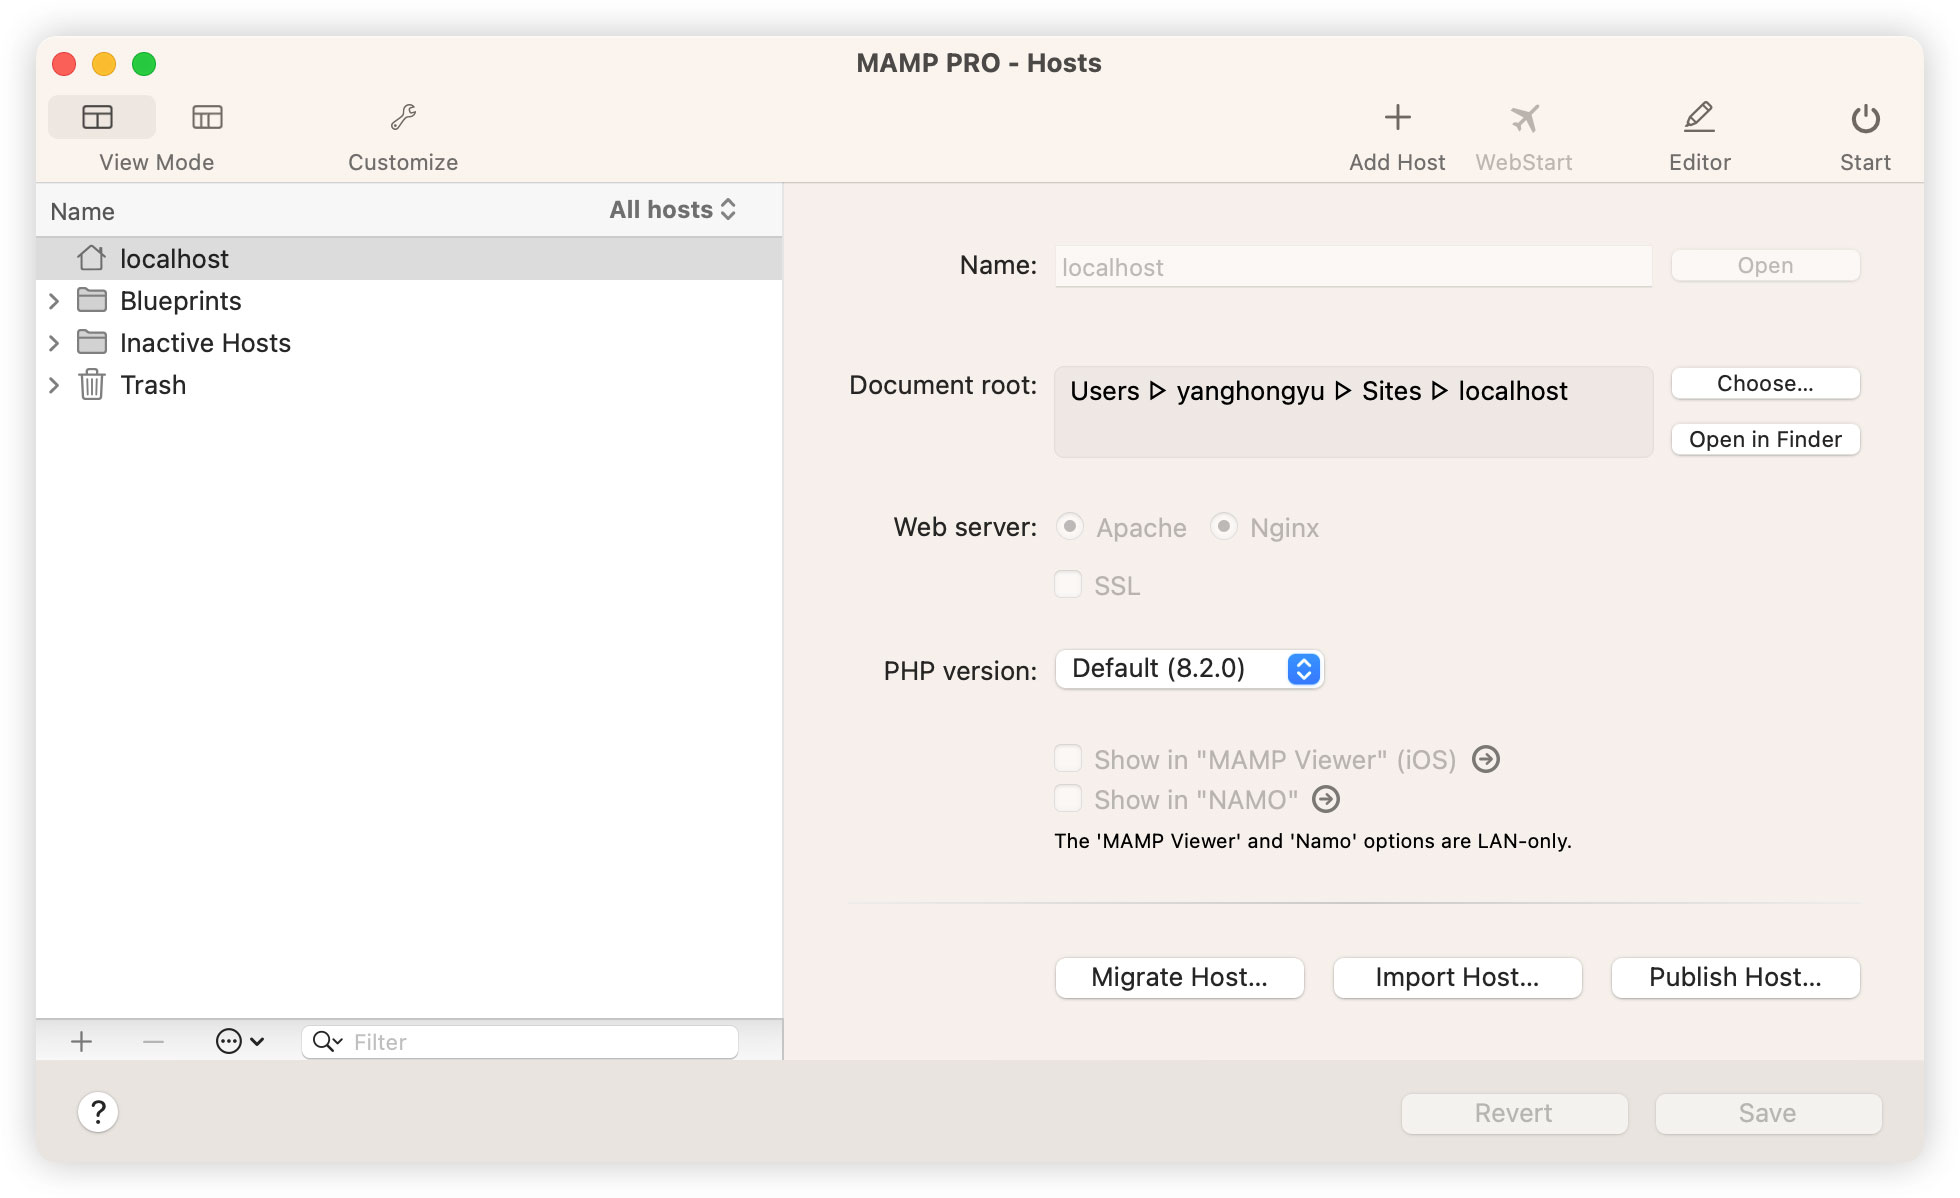This screenshot has width=1960, height=1198.
Task: Minimize the window with the yellow button
Action: tap(104, 64)
